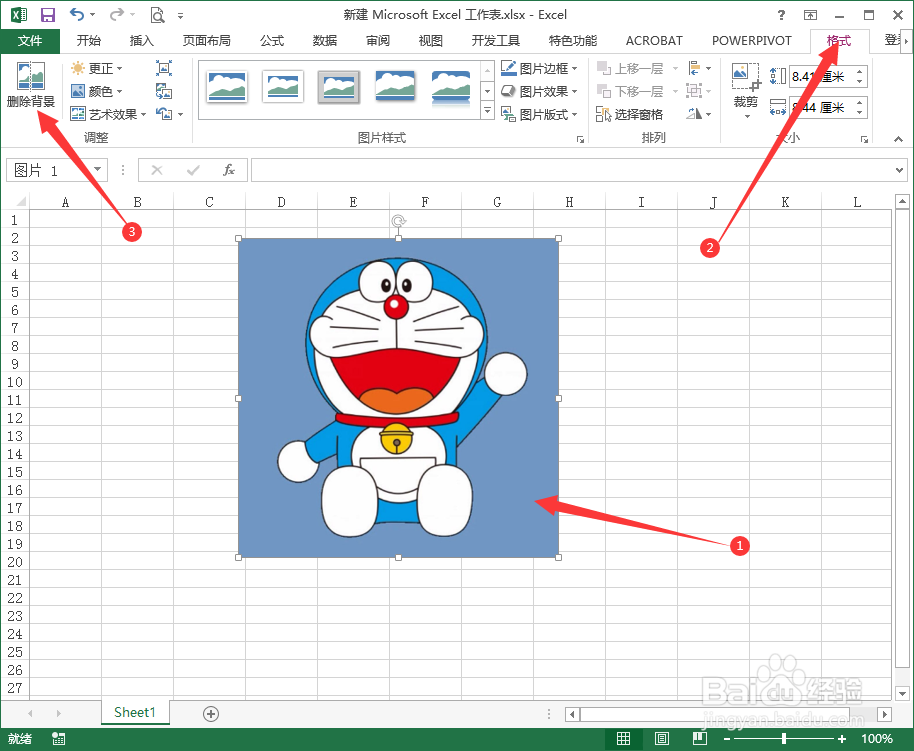The image size is (914, 751).
Task: Select the third highlighted picture style
Action: 339,86
